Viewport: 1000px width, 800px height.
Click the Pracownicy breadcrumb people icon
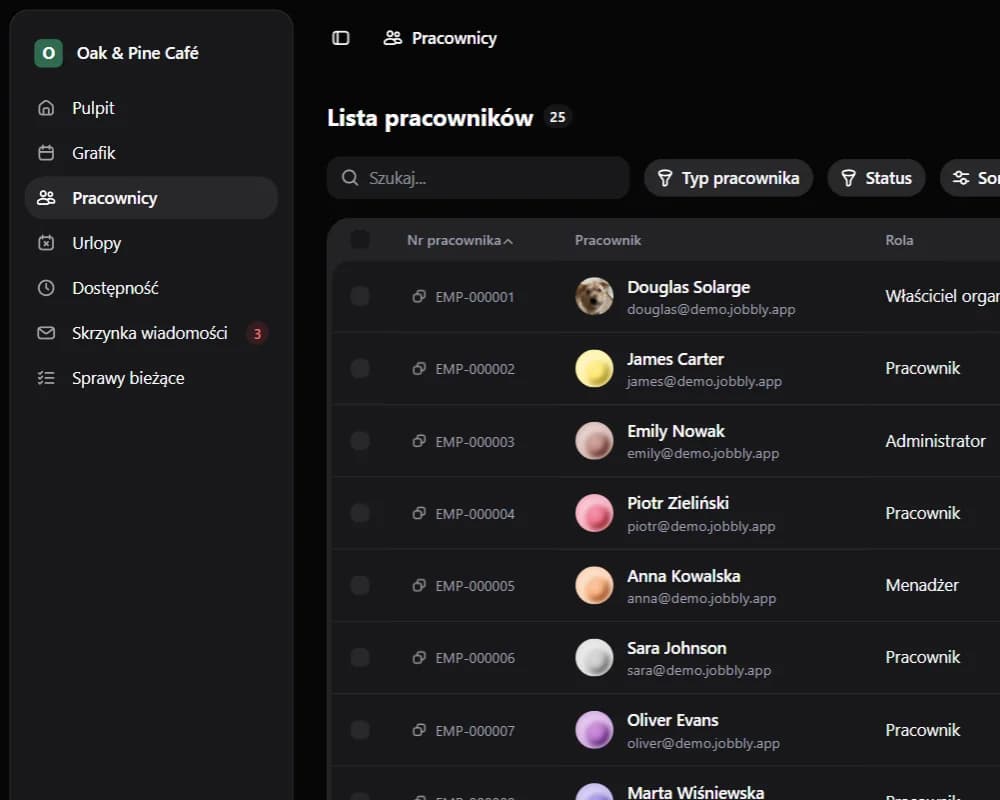click(x=393, y=38)
